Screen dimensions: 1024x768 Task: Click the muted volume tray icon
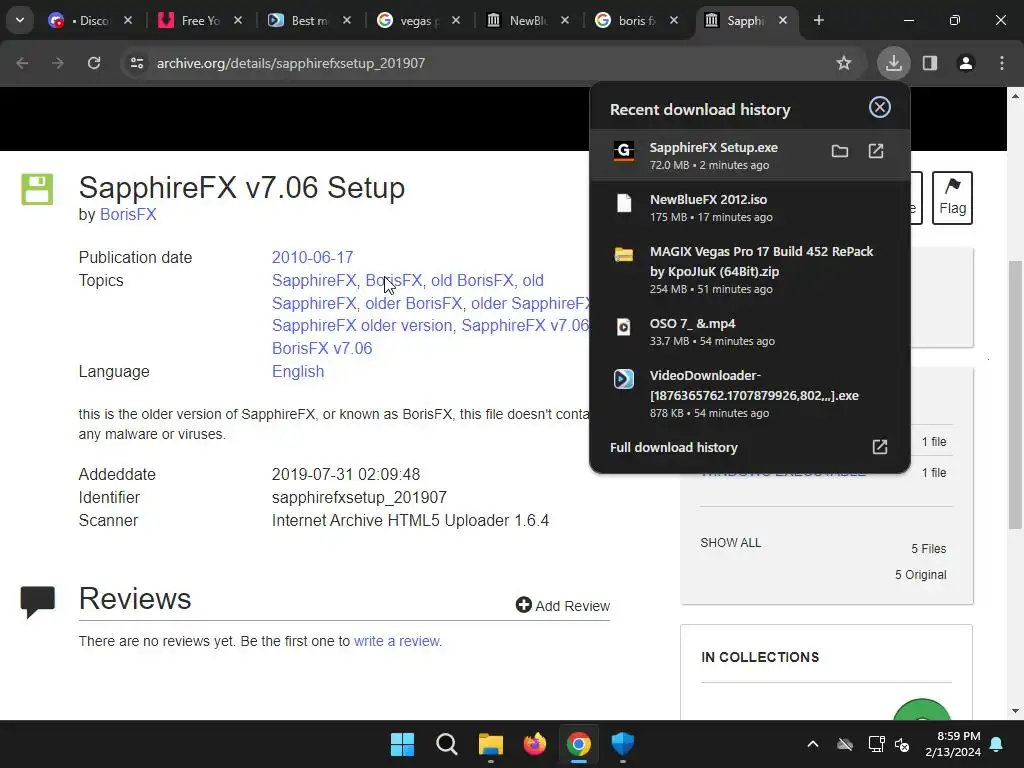903,744
